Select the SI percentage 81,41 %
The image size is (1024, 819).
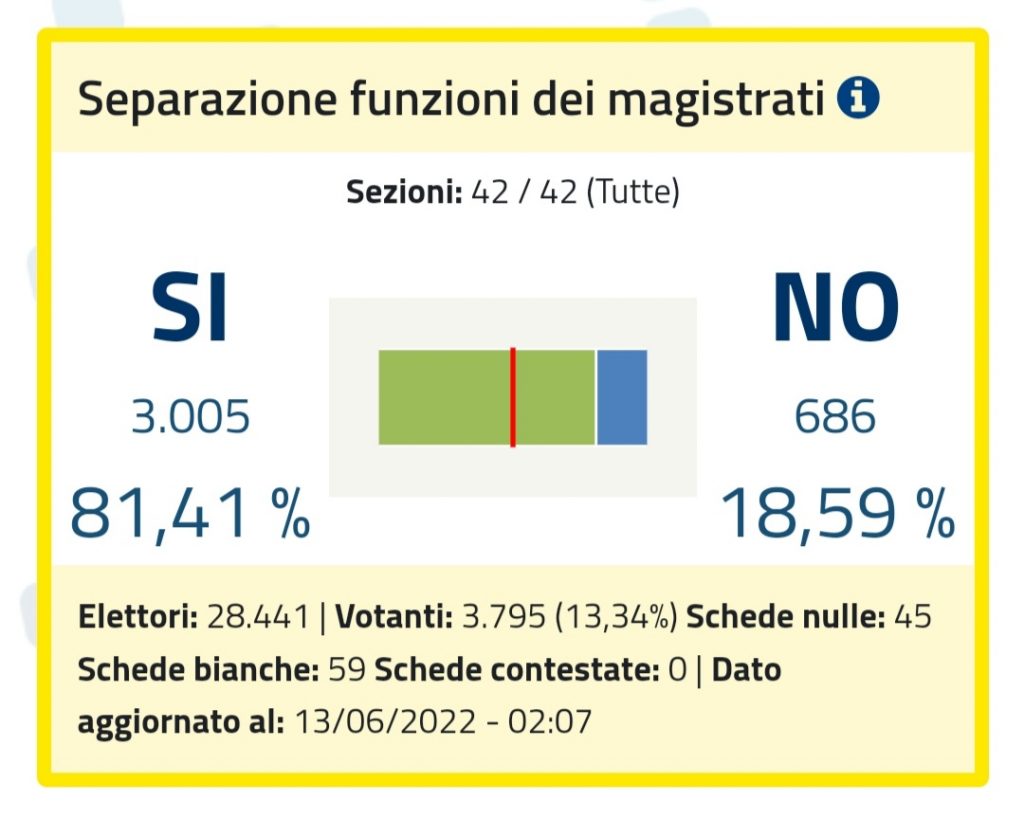(190, 513)
